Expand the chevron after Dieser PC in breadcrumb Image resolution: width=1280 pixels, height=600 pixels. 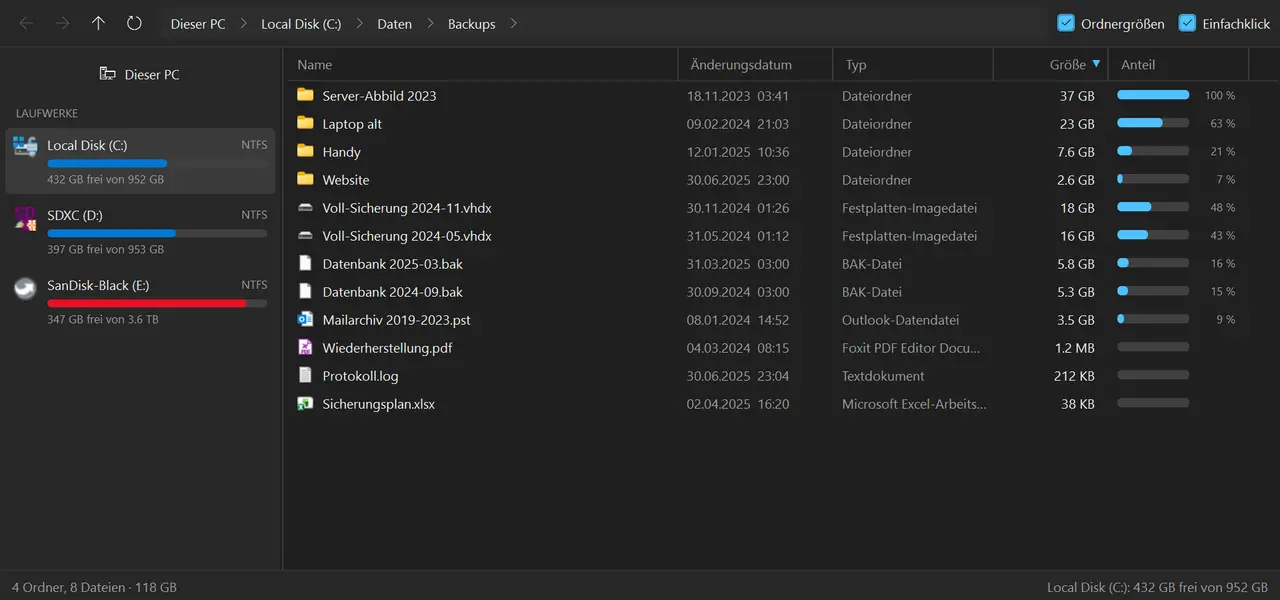(x=243, y=23)
